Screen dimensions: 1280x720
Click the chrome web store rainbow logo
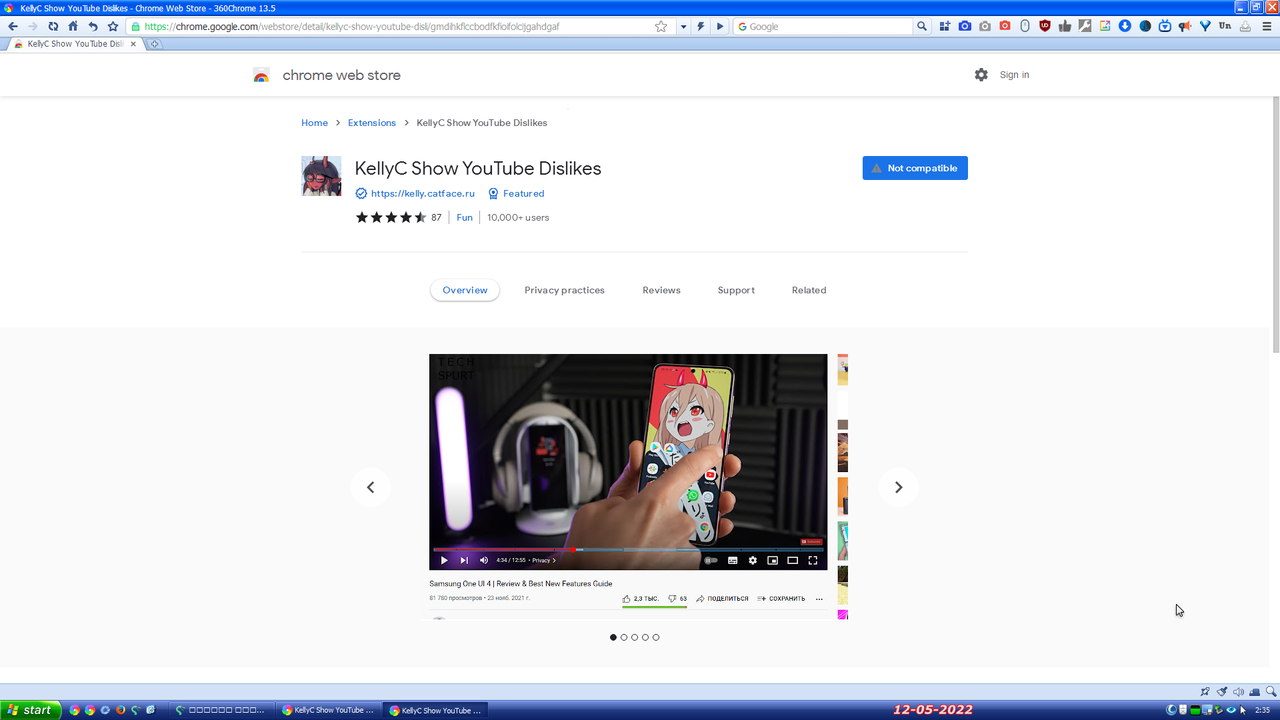[261, 75]
